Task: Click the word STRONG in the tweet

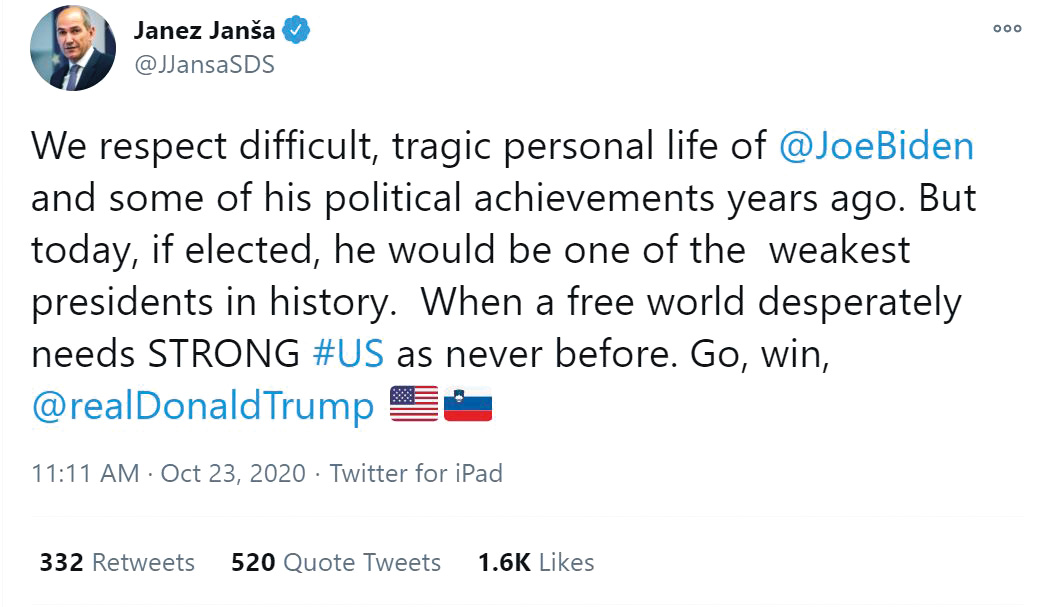Action: (223, 353)
